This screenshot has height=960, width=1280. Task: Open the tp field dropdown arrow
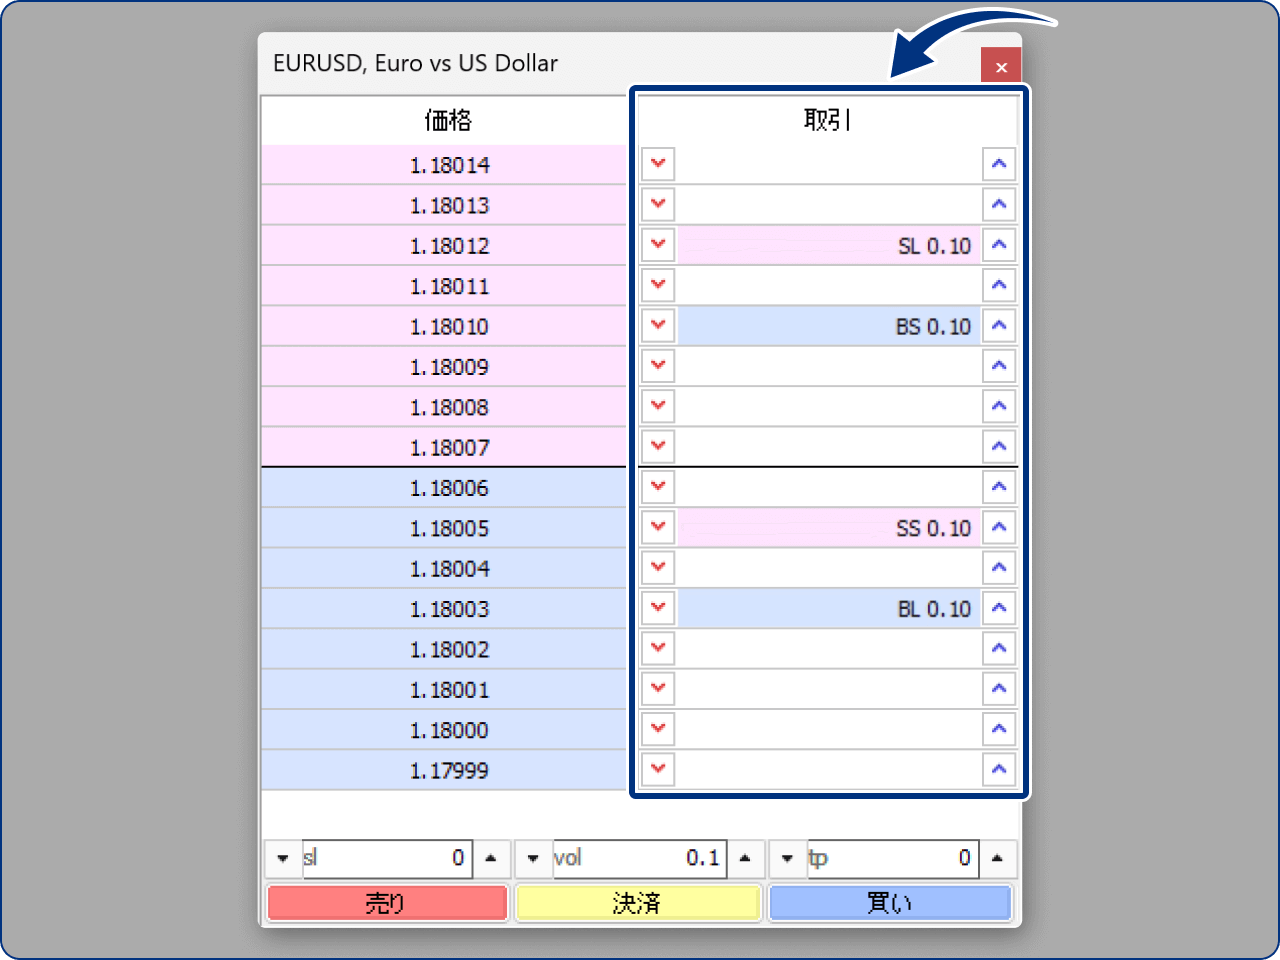pos(787,858)
